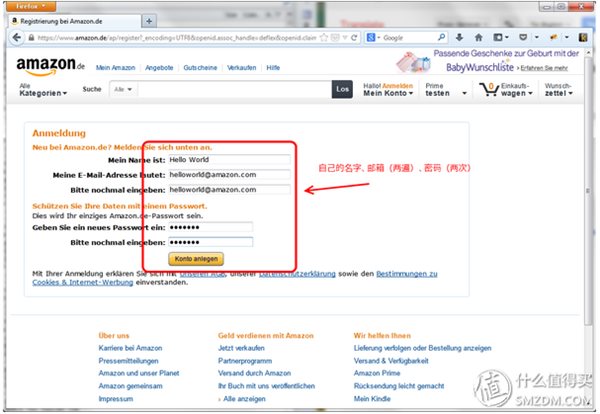
Task: Click the Google search input box
Action: [409, 37]
